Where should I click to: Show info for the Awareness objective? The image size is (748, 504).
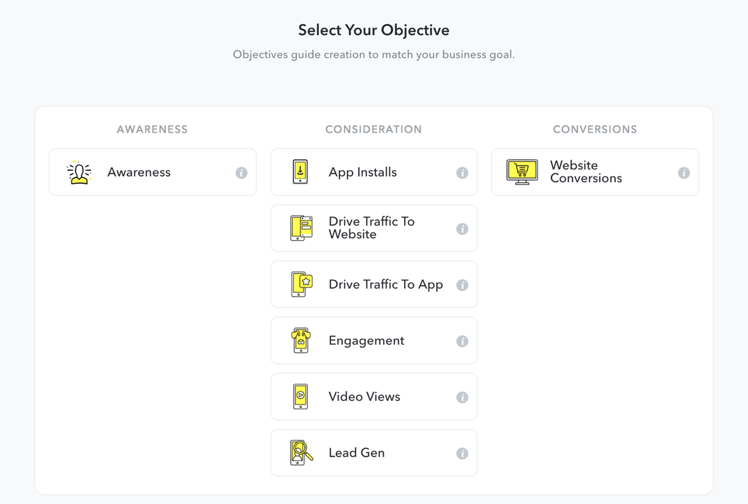pos(241,173)
